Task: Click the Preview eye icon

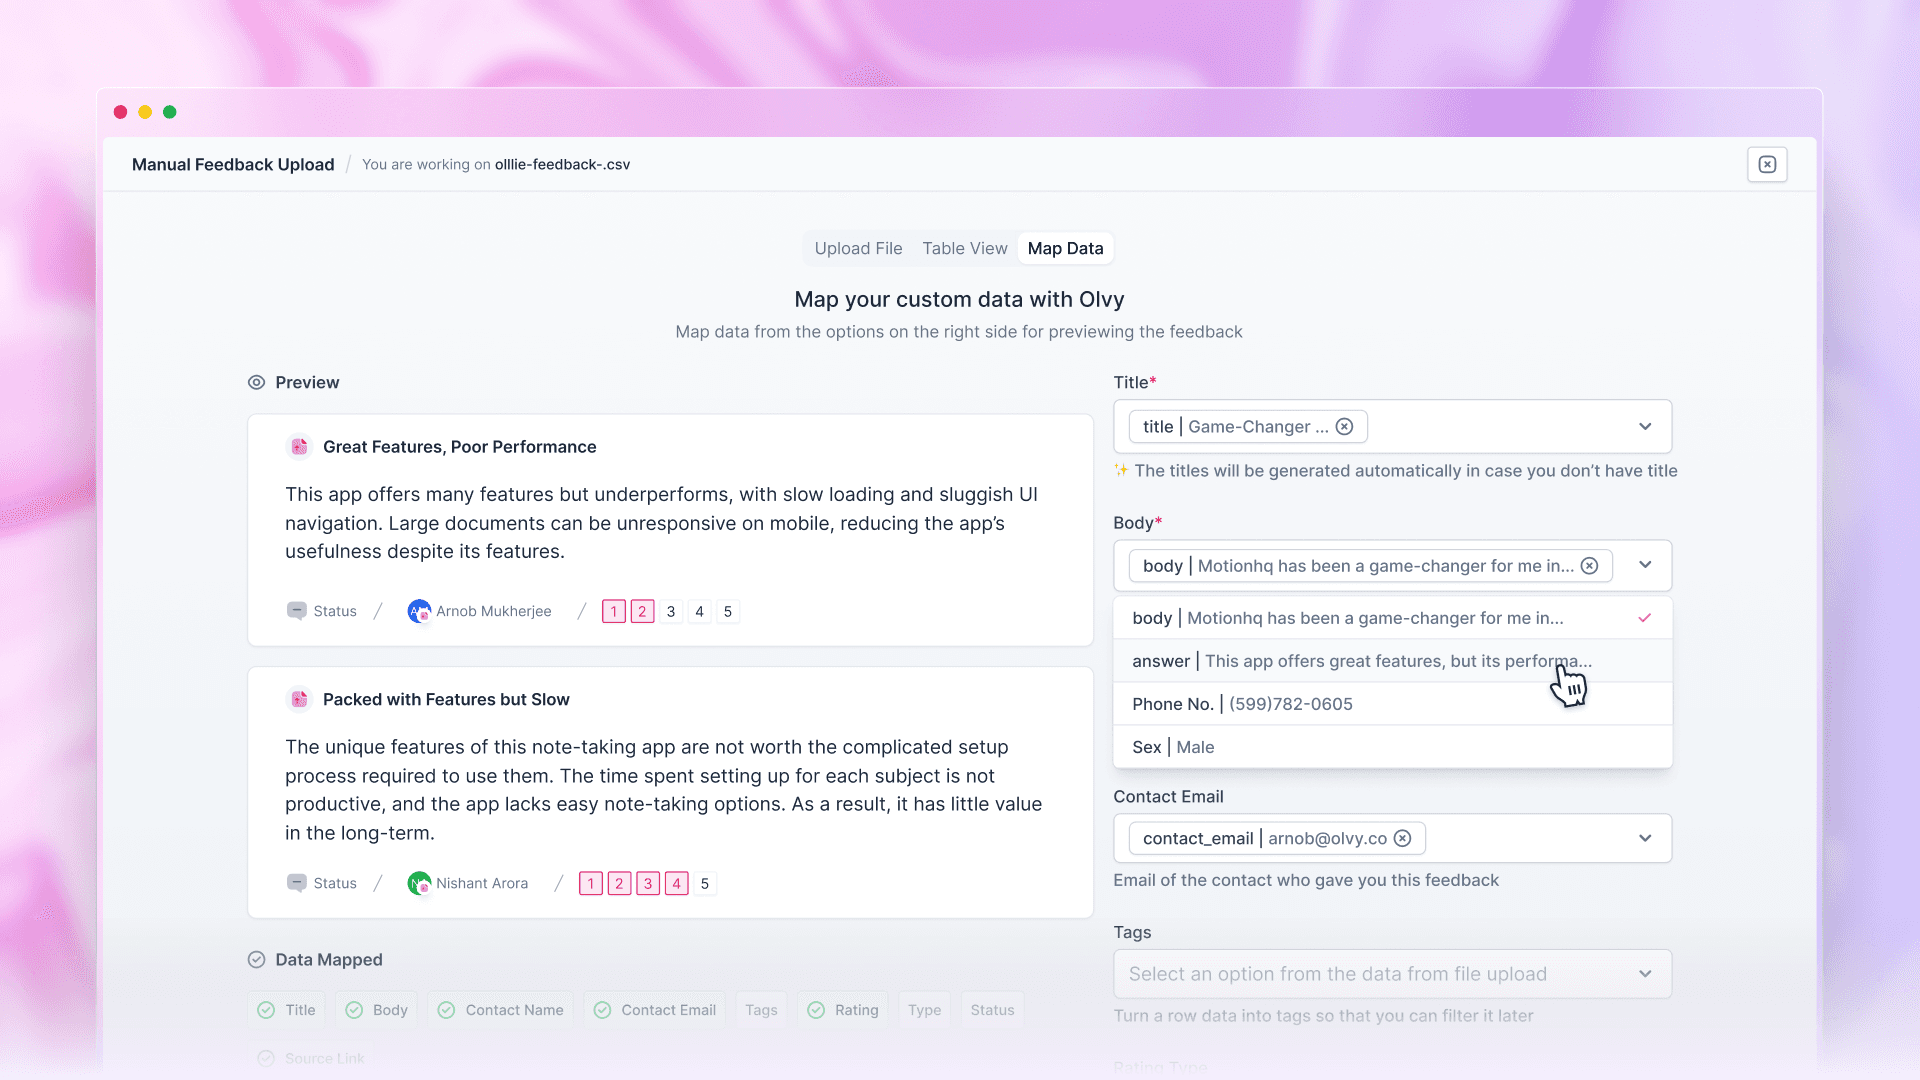Action: pyautogui.click(x=256, y=383)
